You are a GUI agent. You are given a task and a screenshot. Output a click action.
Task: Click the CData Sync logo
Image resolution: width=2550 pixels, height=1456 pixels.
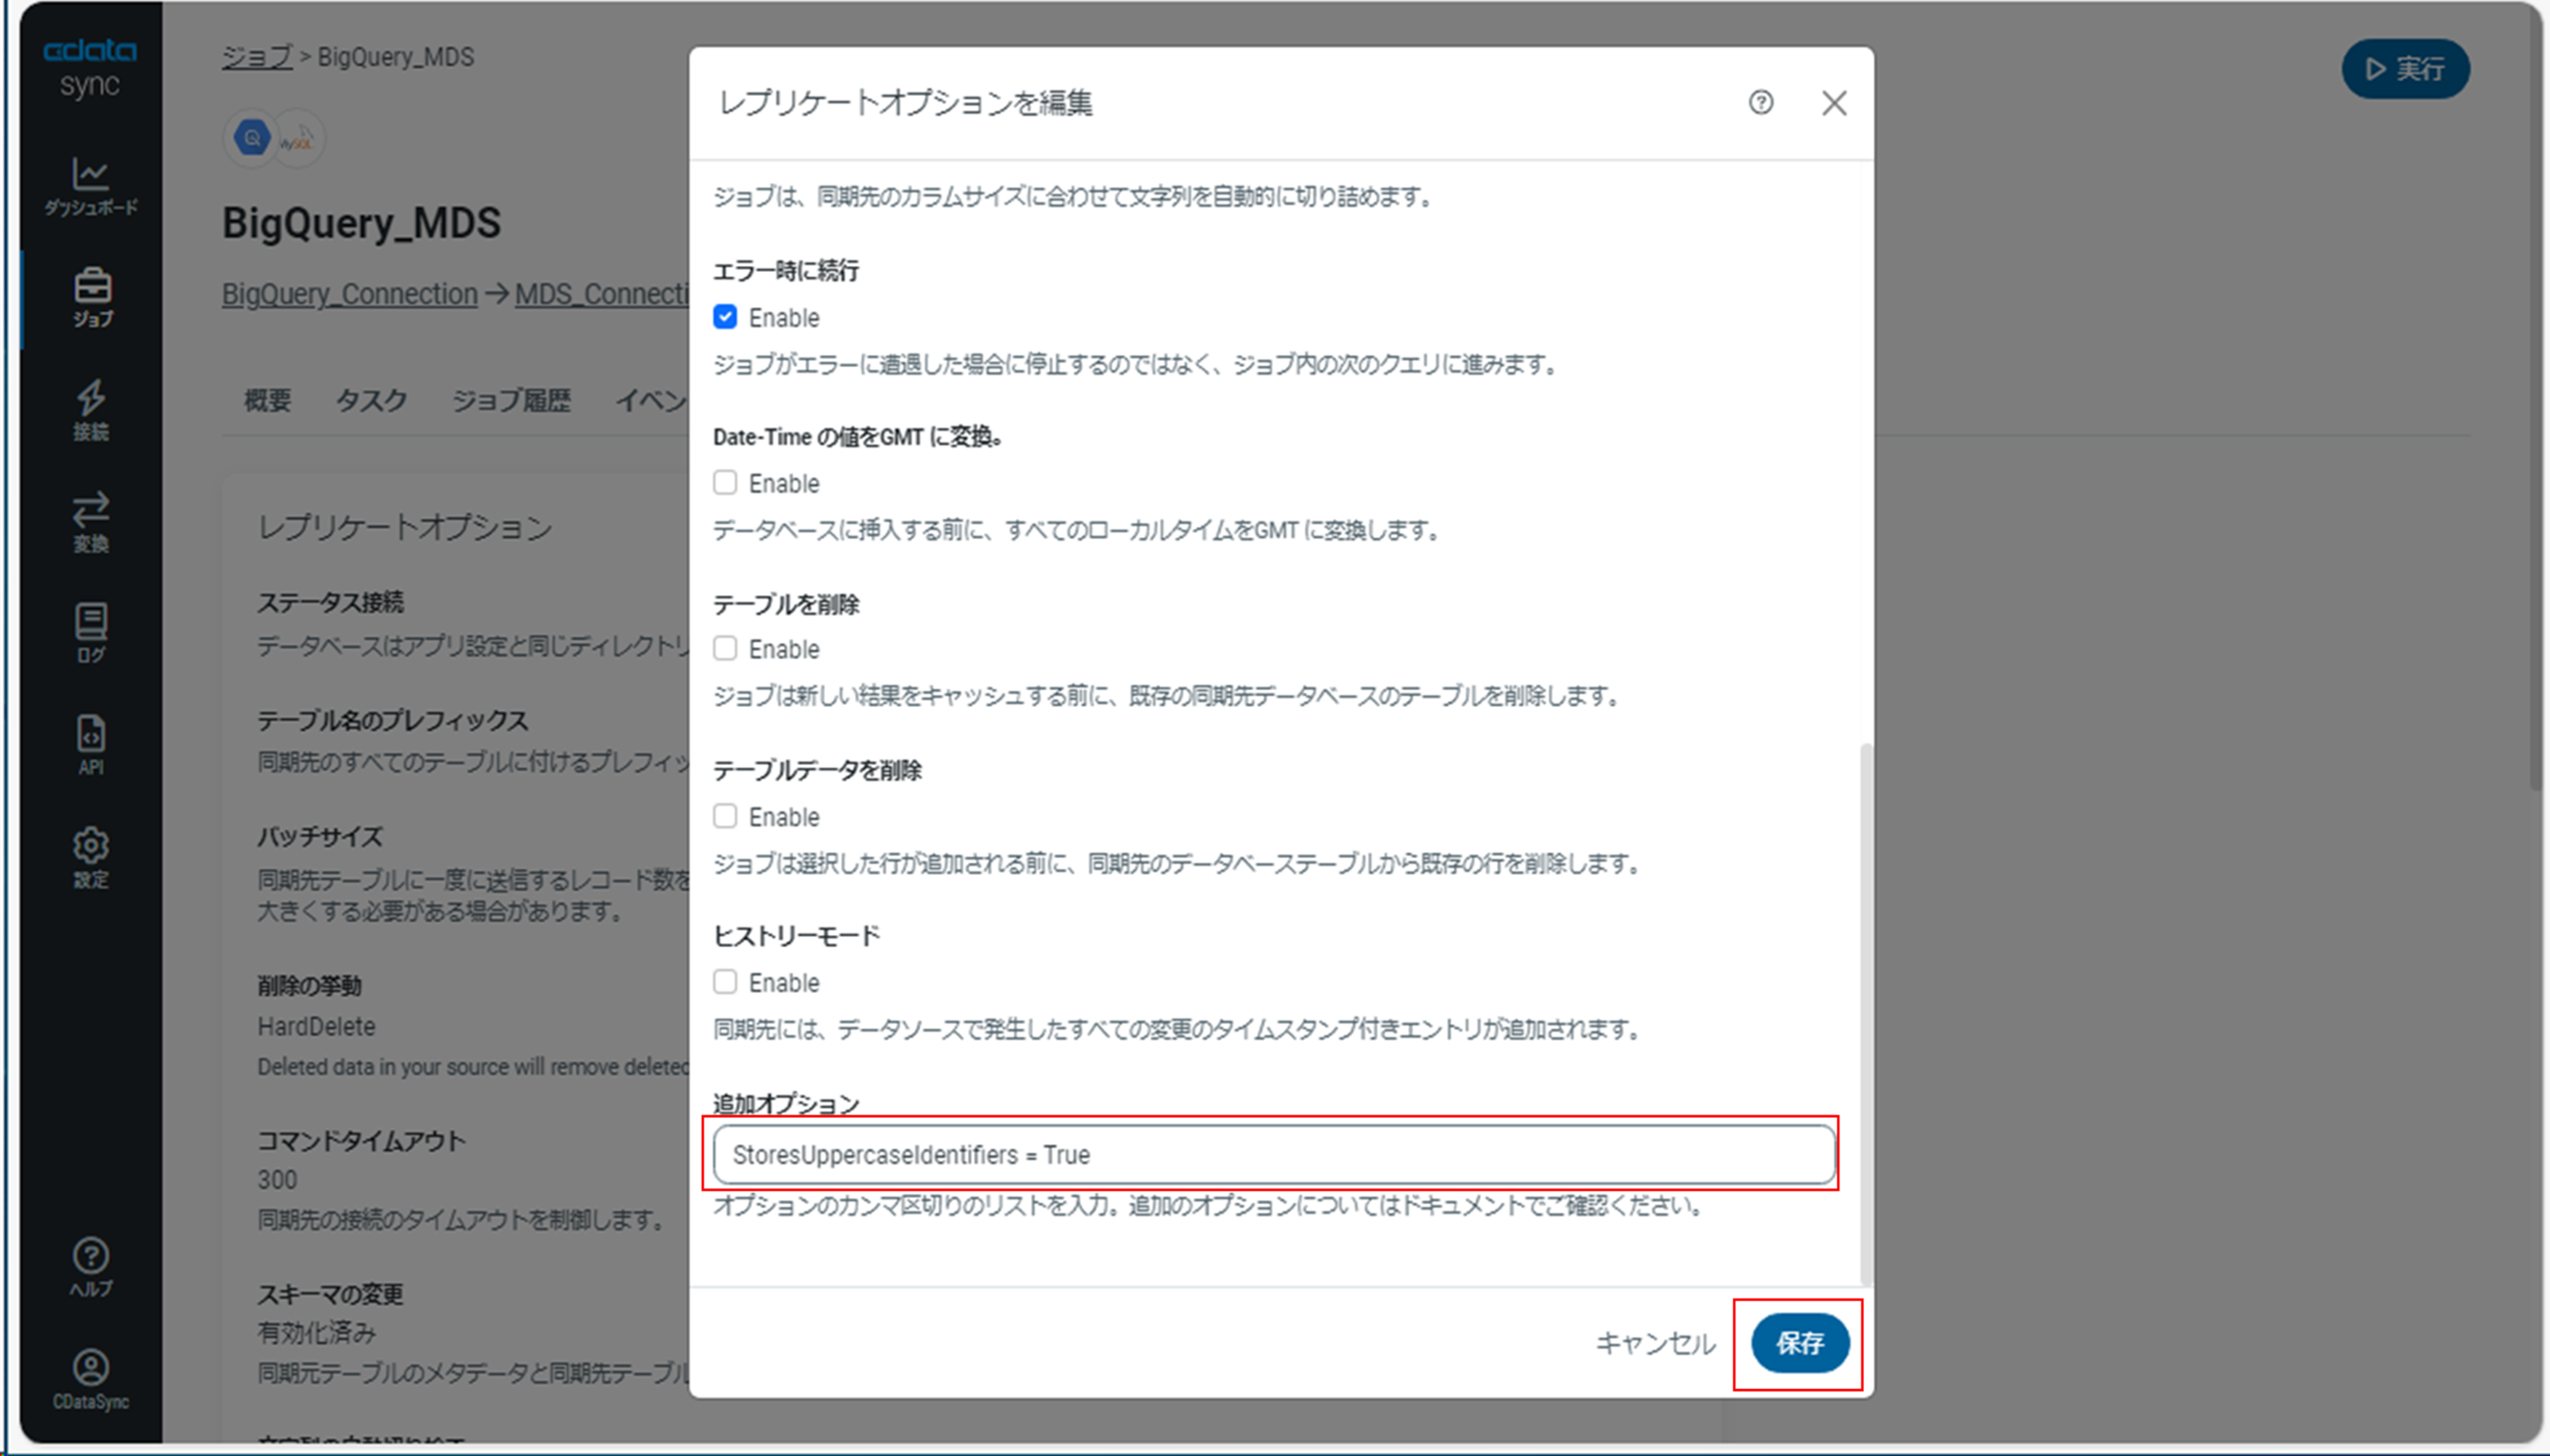(90, 68)
